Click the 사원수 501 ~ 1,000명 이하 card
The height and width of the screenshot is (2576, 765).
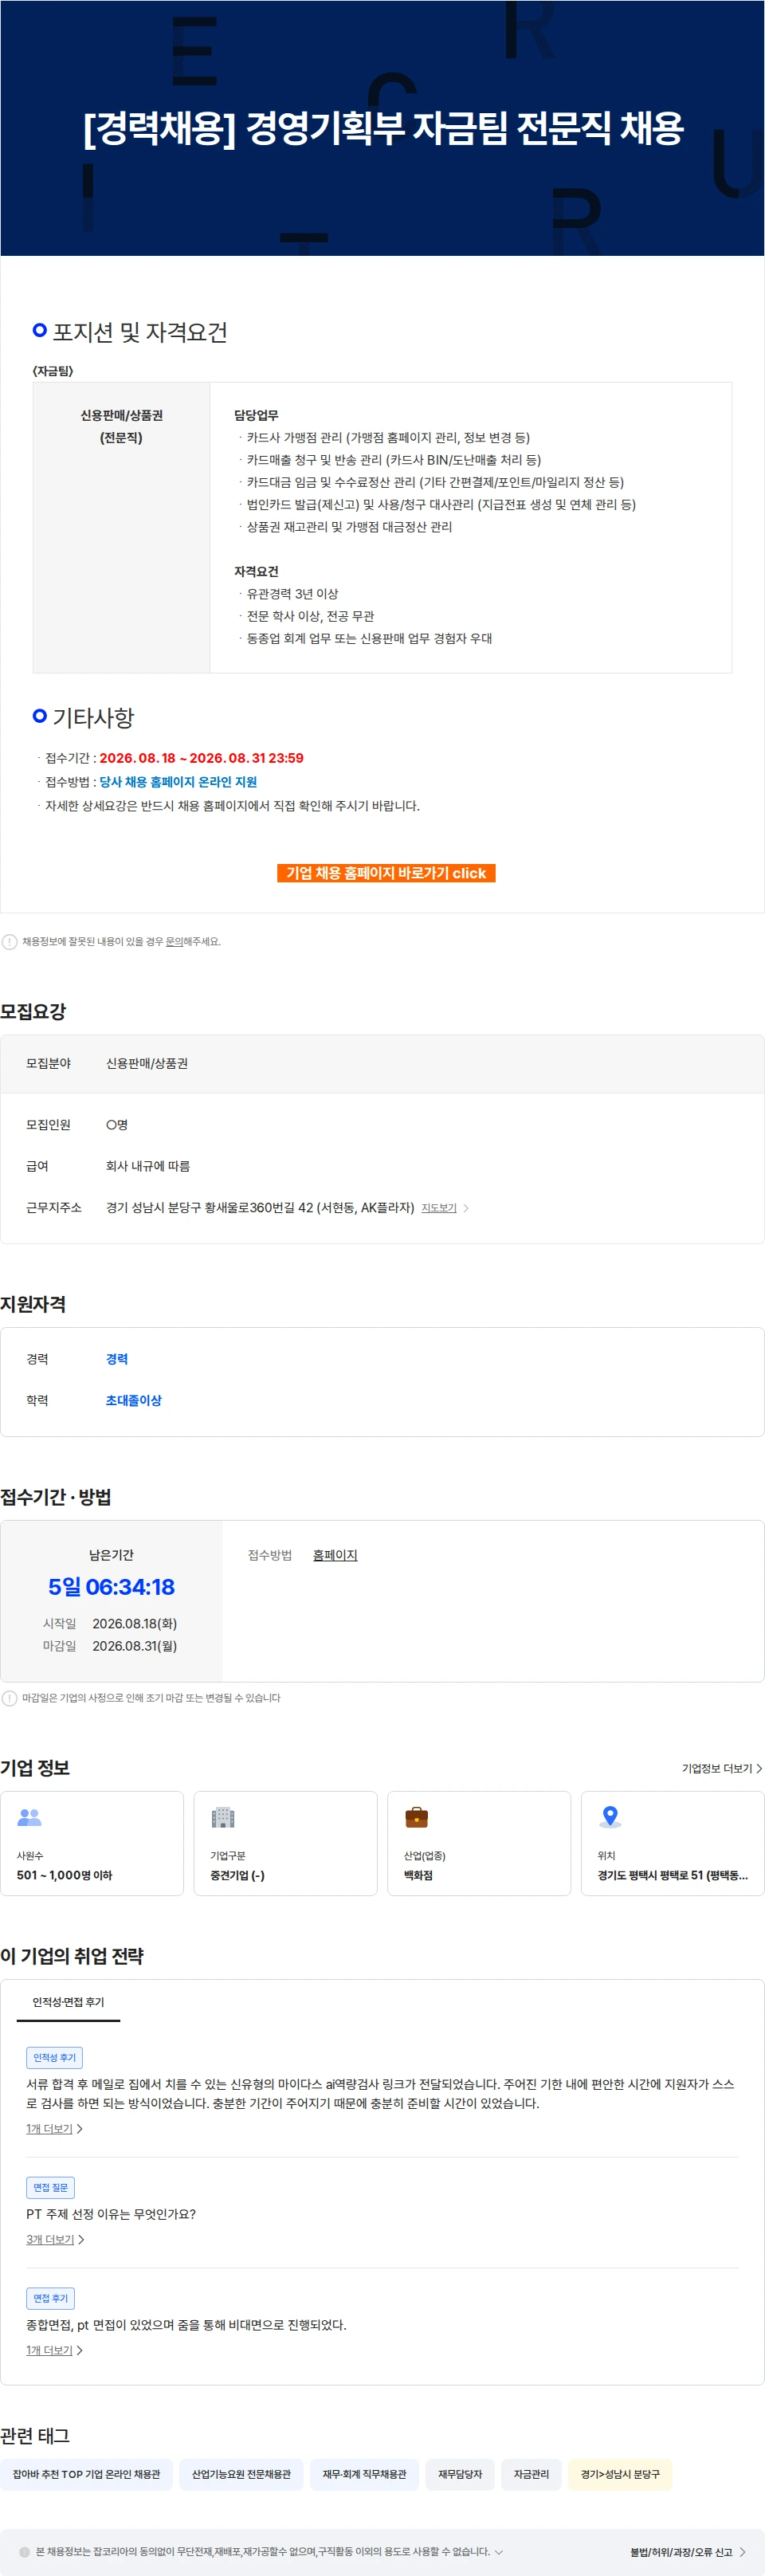point(92,1843)
